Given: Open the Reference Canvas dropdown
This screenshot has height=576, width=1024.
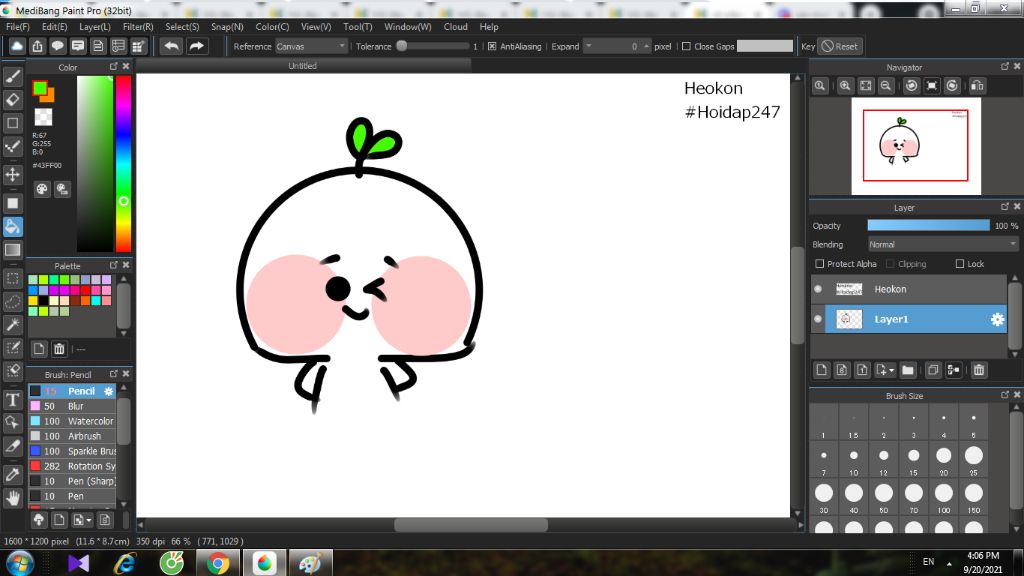Looking at the screenshot, I should pos(311,46).
